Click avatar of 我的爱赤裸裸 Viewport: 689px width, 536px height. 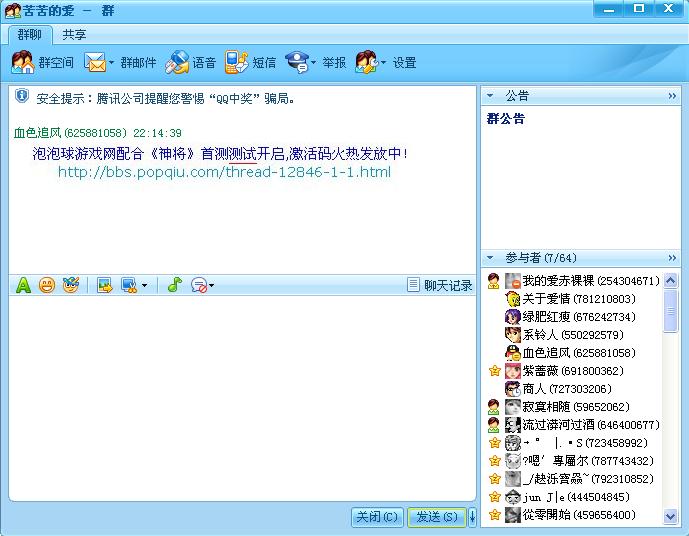click(512, 281)
